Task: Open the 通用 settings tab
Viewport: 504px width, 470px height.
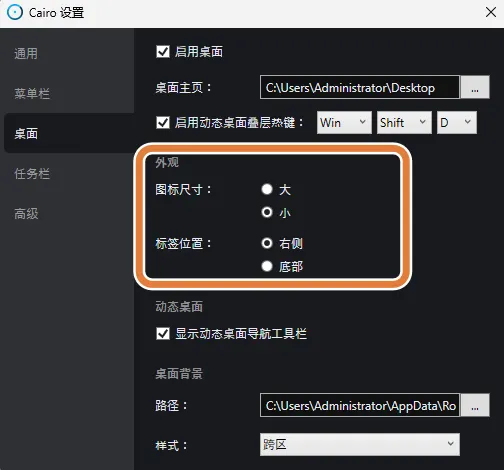Action: click(26, 54)
